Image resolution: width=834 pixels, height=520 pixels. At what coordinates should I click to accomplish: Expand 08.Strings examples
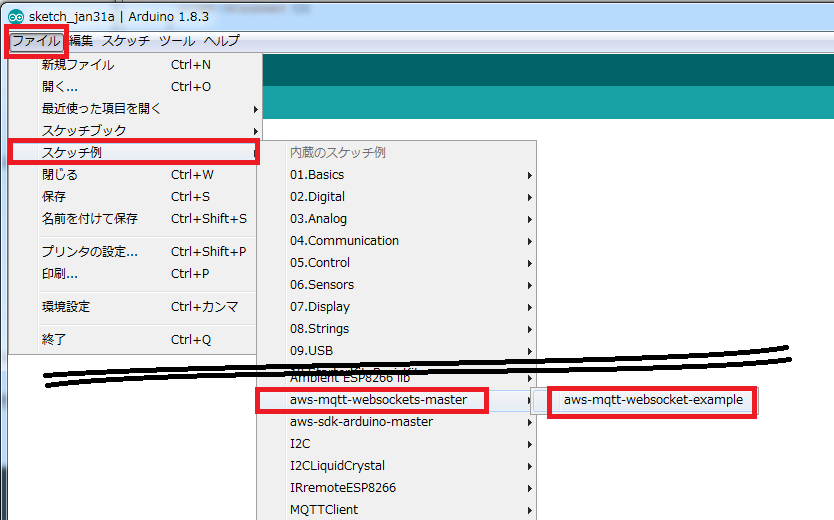click(x=396, y=329)
